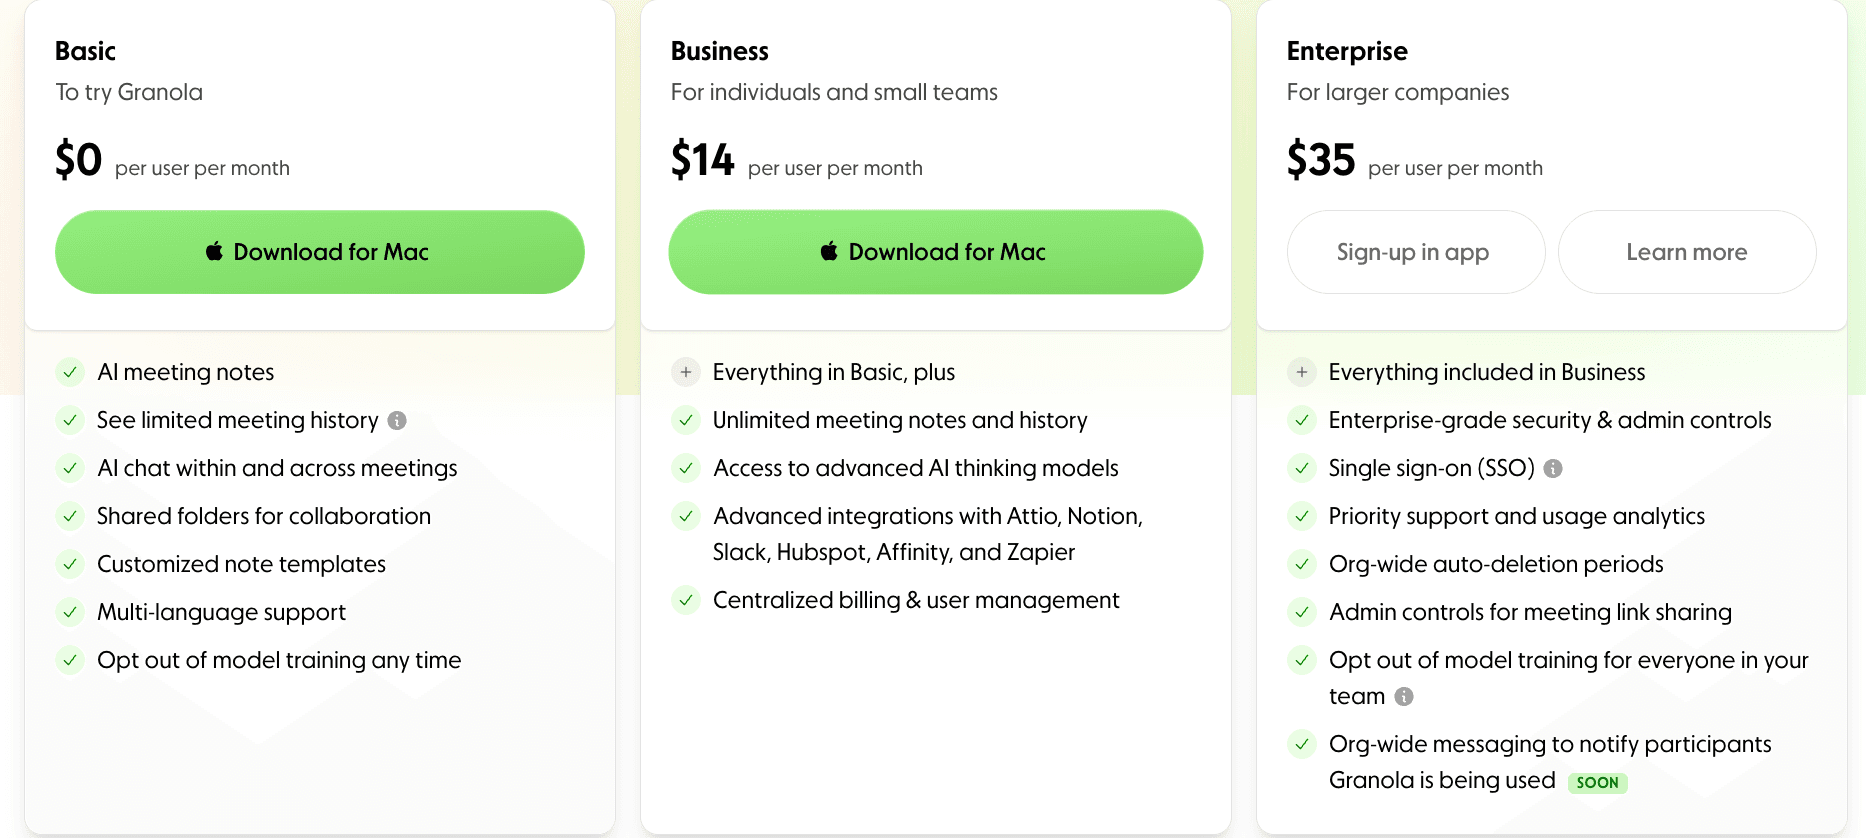Viewport: 1866px width, 838px height.
Task: Click the checkmark beside Advanced integrations with Attio
Action: click(686, 516)
